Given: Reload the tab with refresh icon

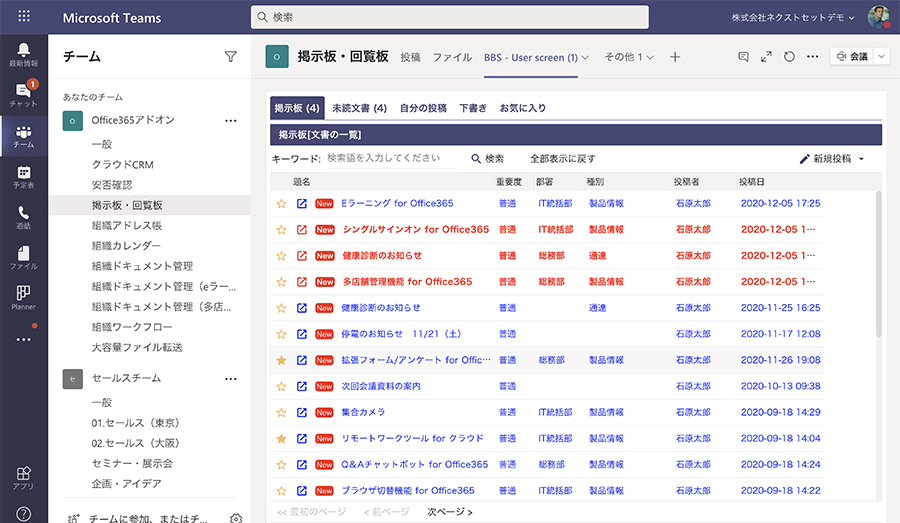Looking at the screenshot, I should 789,57.
